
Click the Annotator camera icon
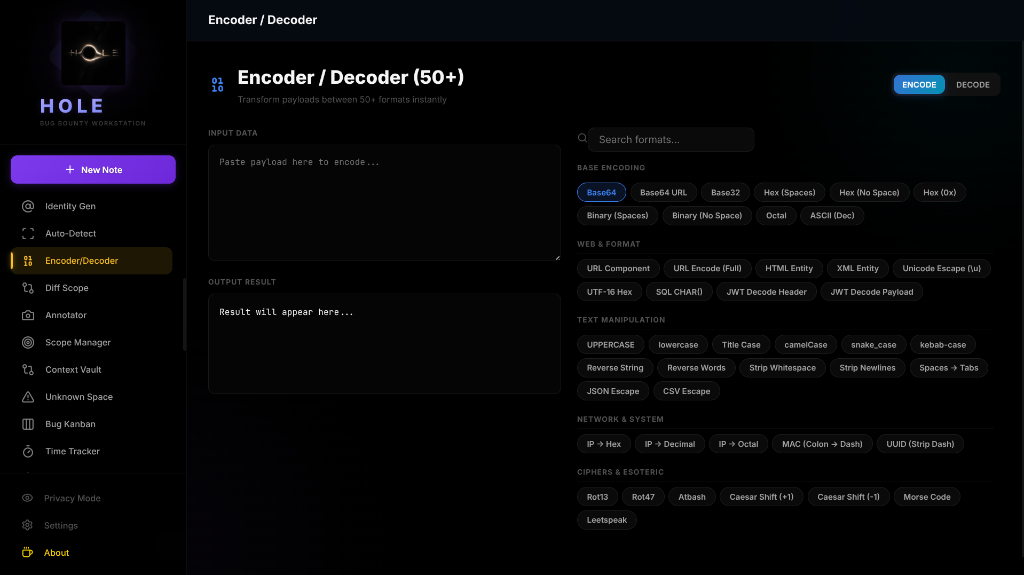pos(27,315)
